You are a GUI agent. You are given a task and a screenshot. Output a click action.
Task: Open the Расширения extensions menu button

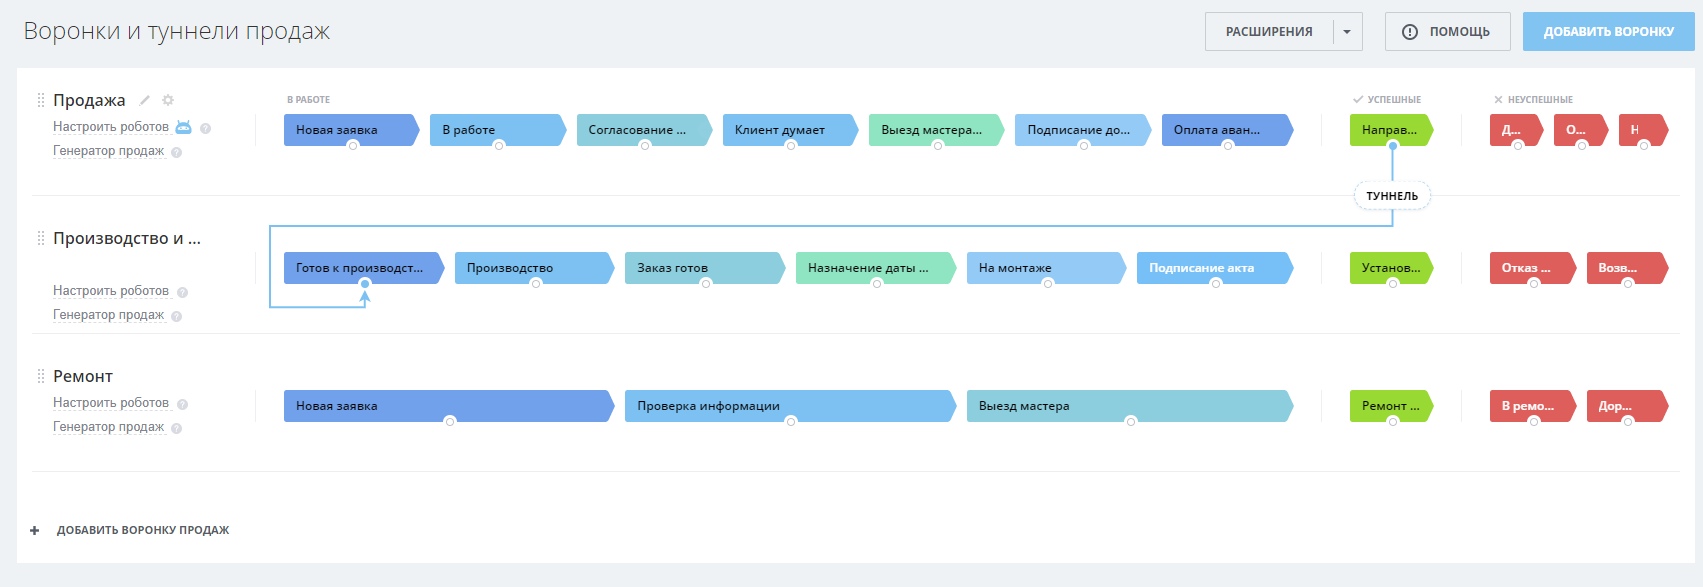pyautogui.click(x=1269, y=32)
